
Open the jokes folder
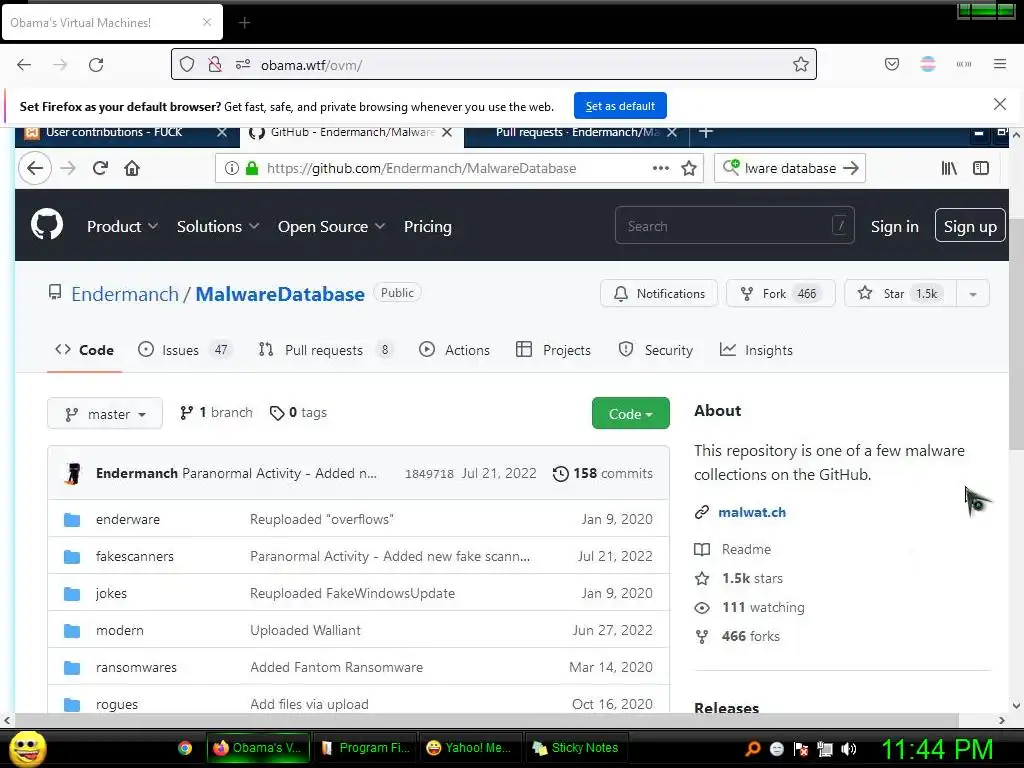click(x=111, y=594)
